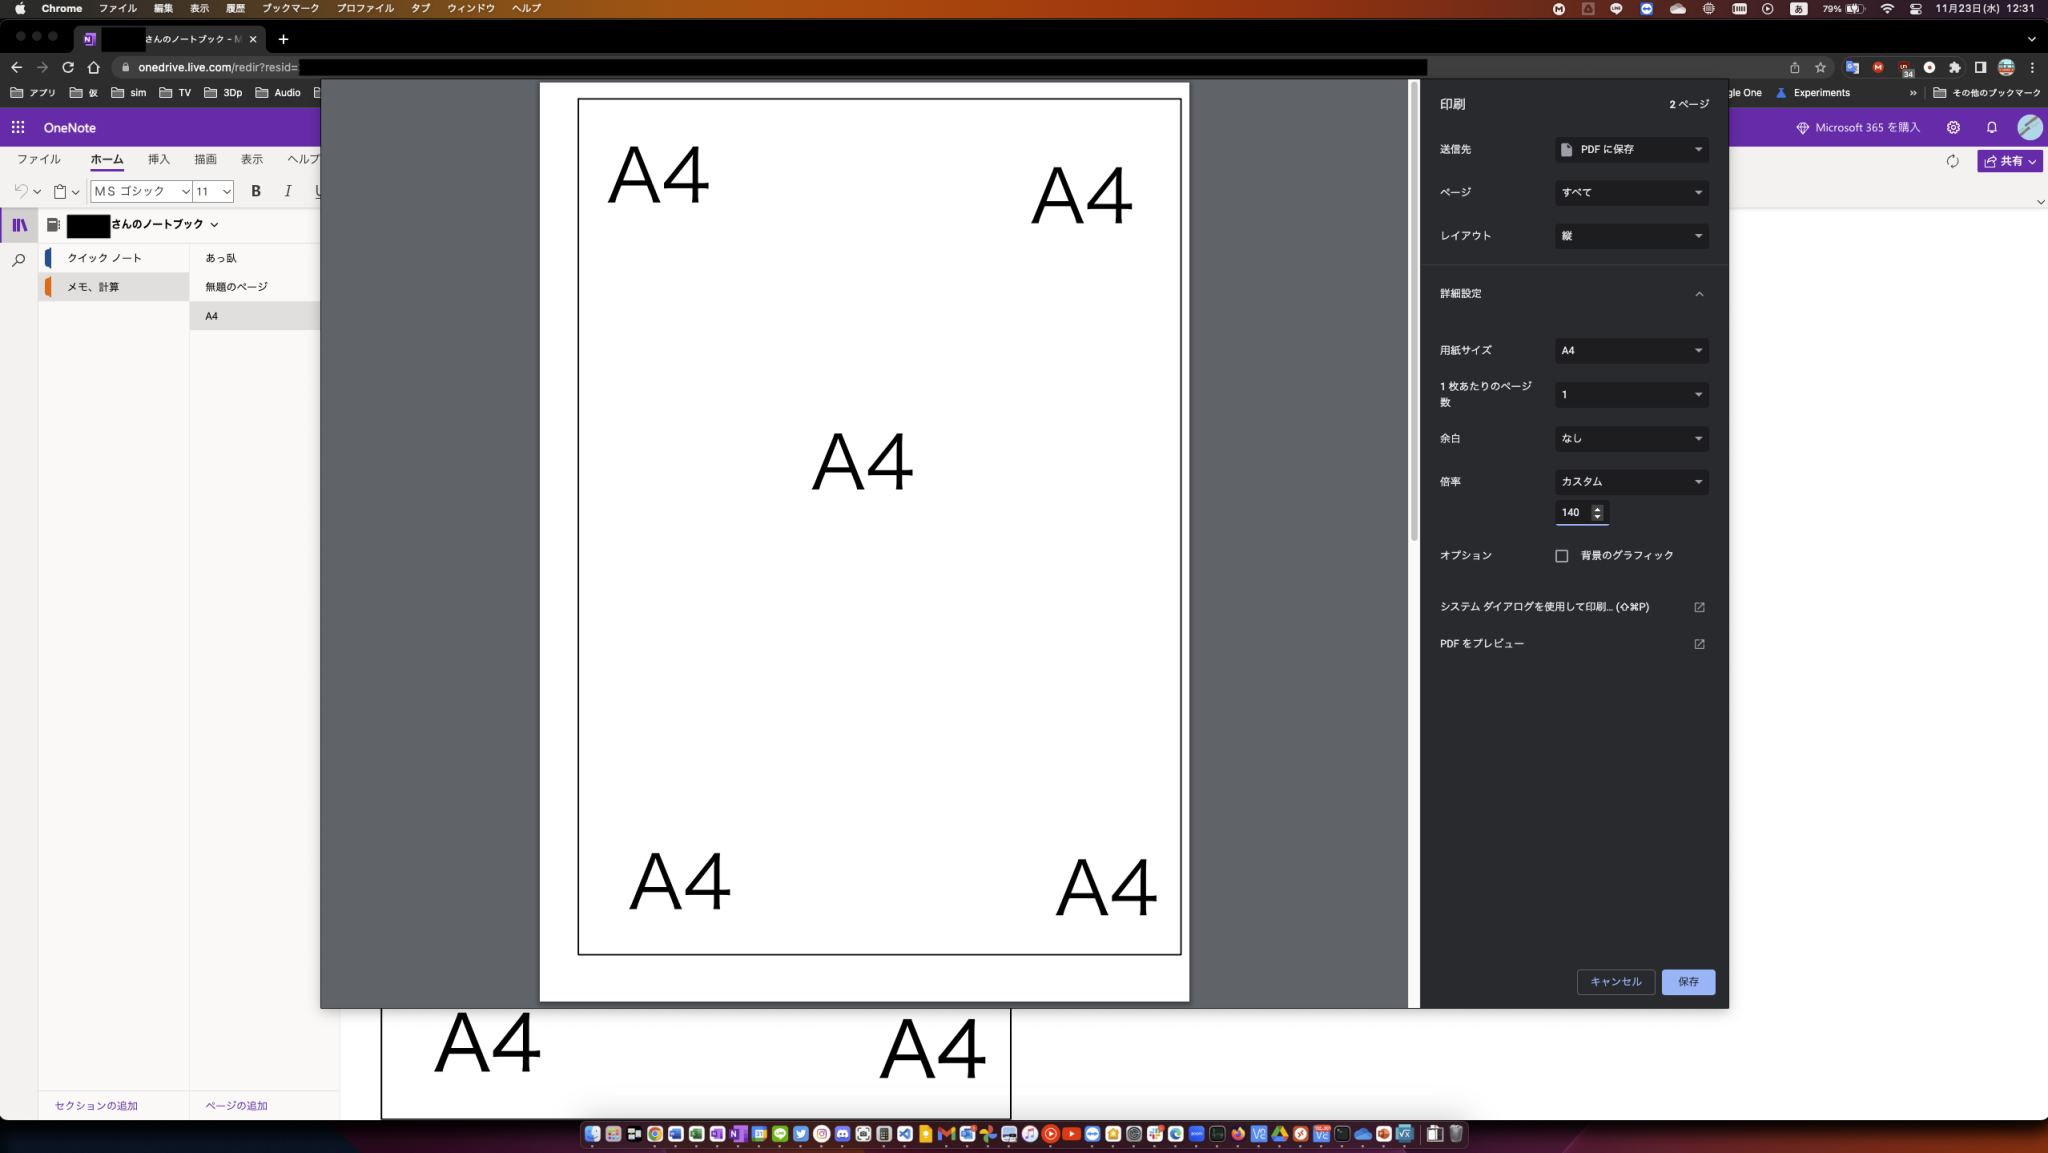This screenshot has height=1153, width=2048.
Task: Open the clipboard paste icon
Action: click(59, 190)
